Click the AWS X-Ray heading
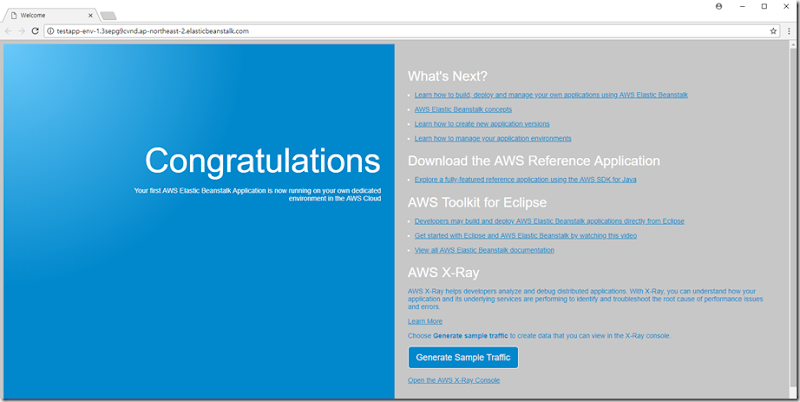800x402 pixels. click(x=443, y=272)
